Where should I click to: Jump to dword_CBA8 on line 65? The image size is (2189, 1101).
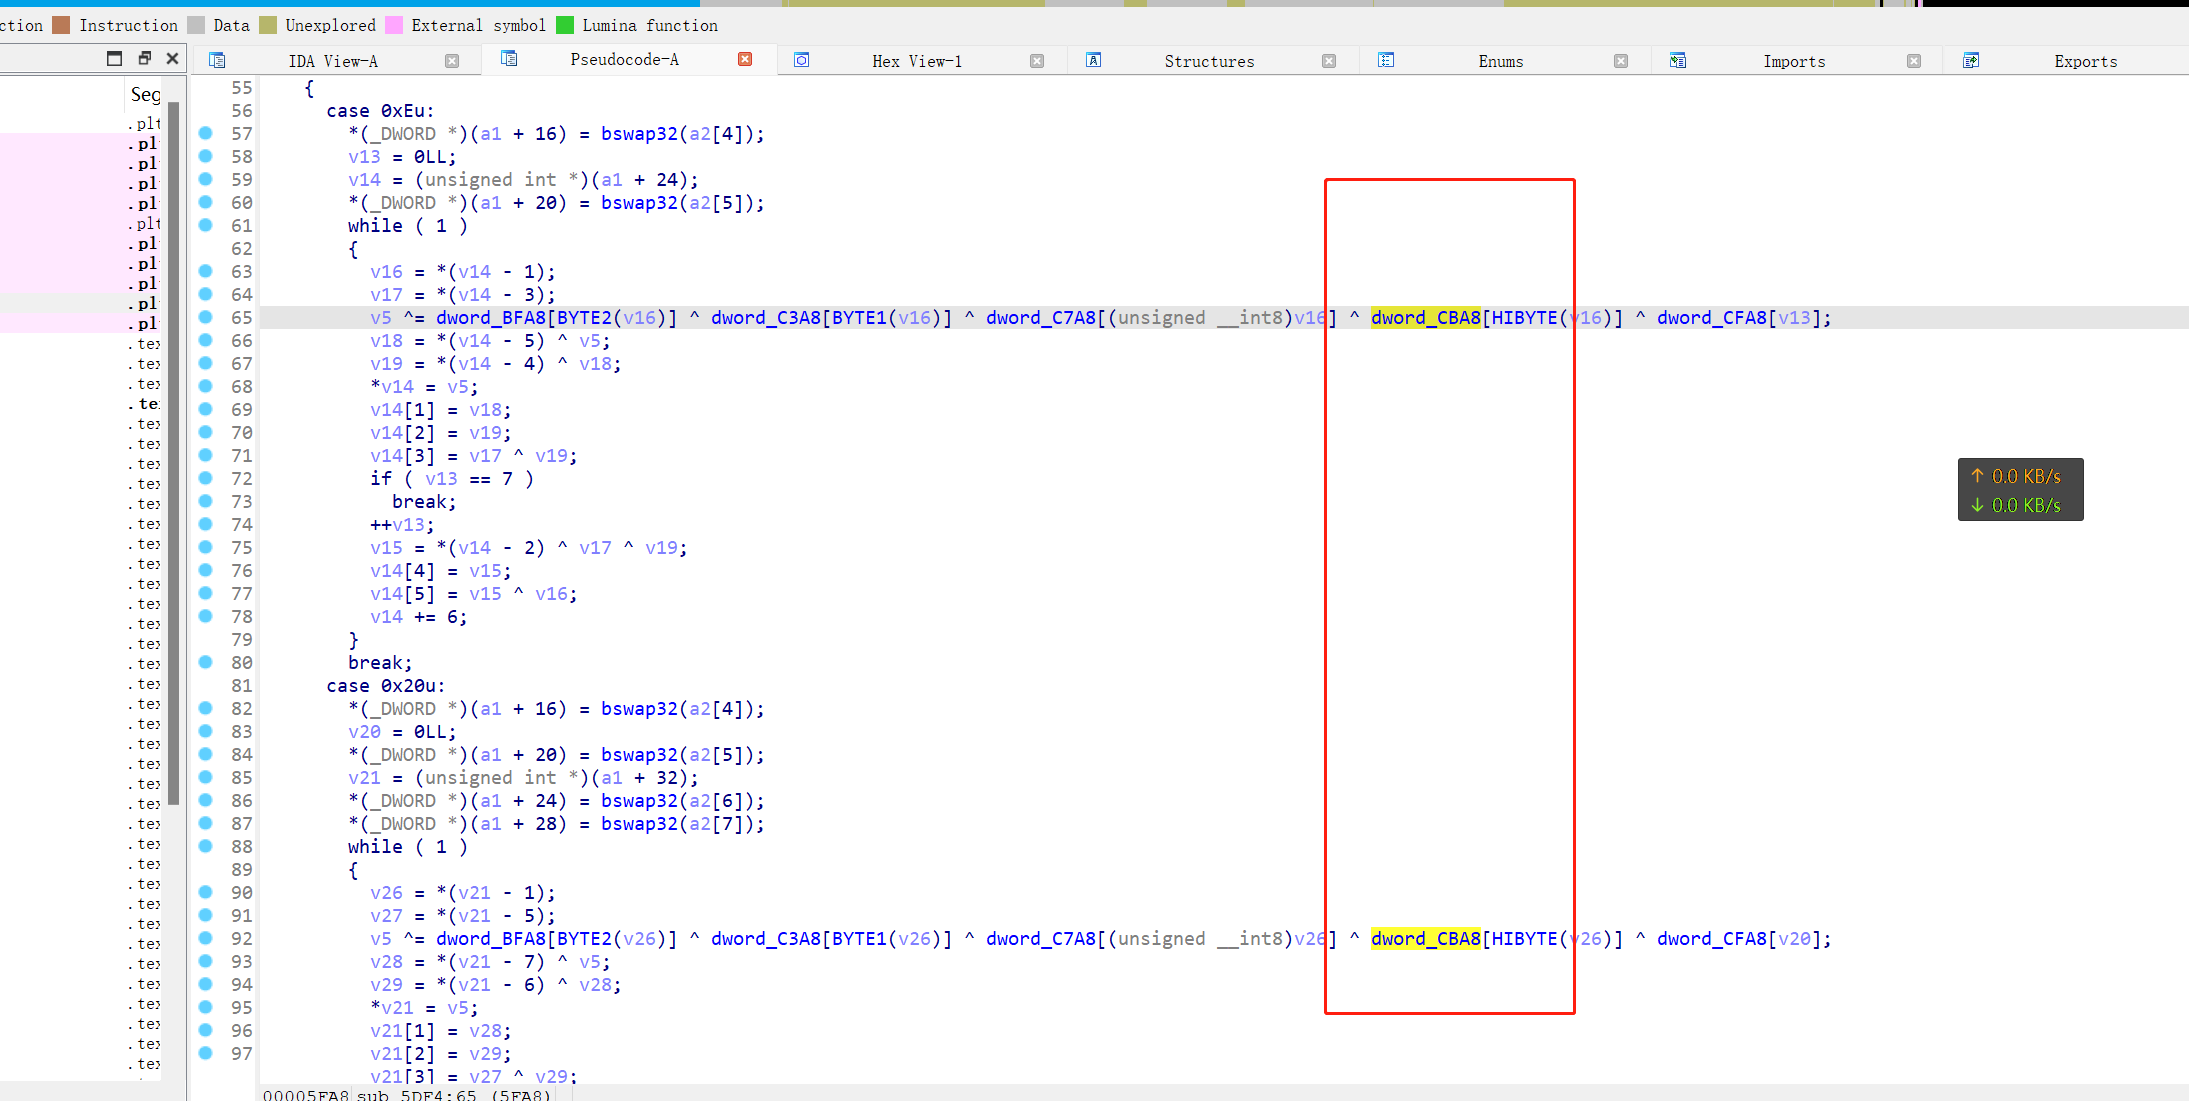coord(1425,317)
